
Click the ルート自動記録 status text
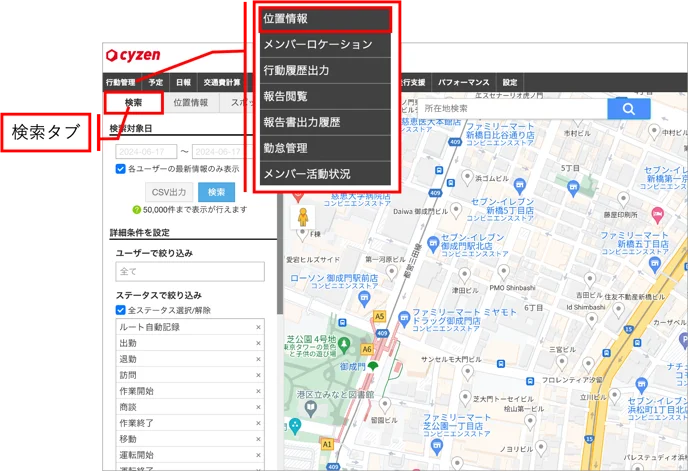pyautogui.click(x=149, y=327)
